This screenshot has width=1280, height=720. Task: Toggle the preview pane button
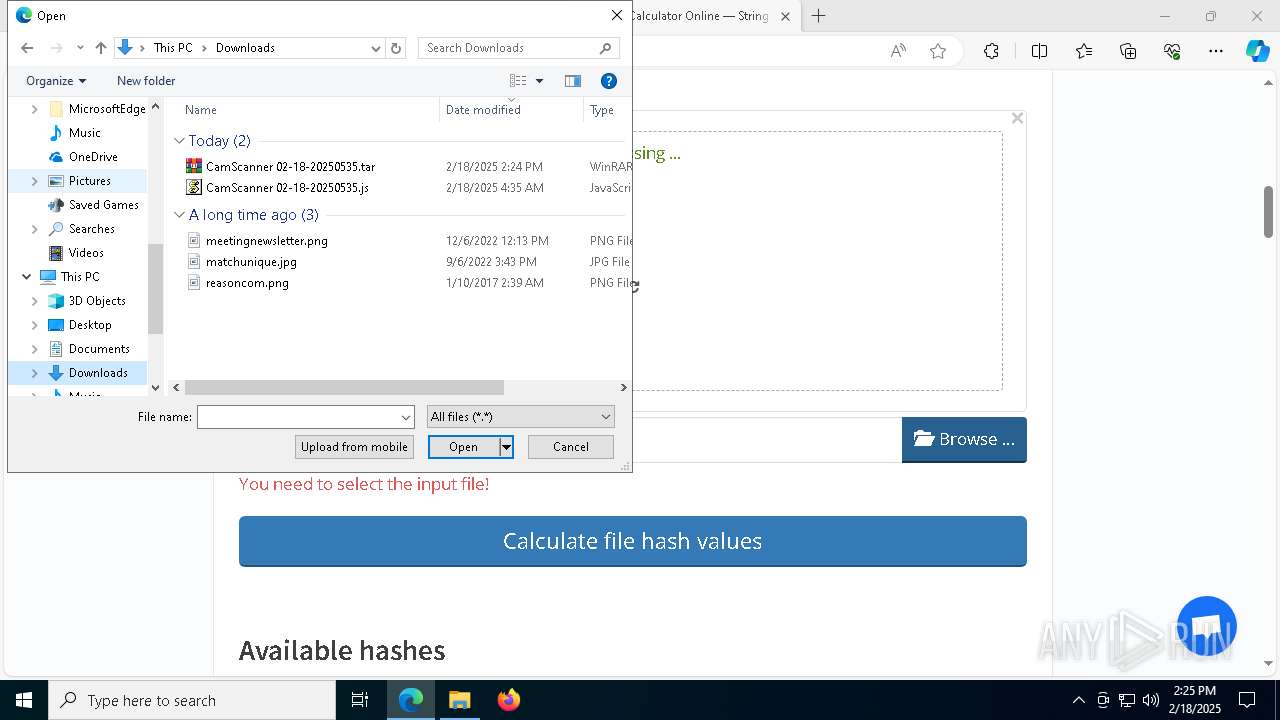[x=573, y=81]
